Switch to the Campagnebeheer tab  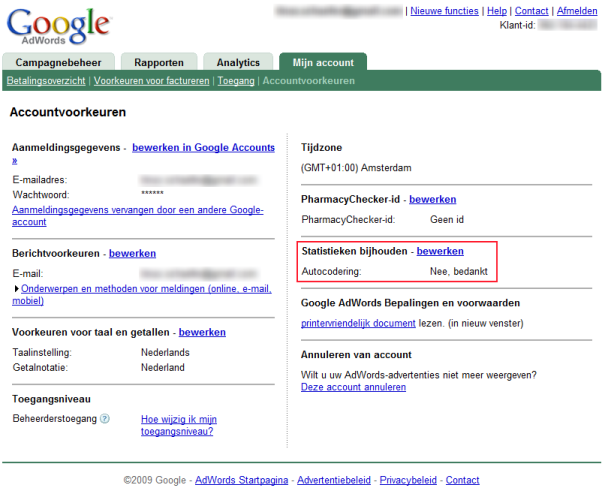58,62
